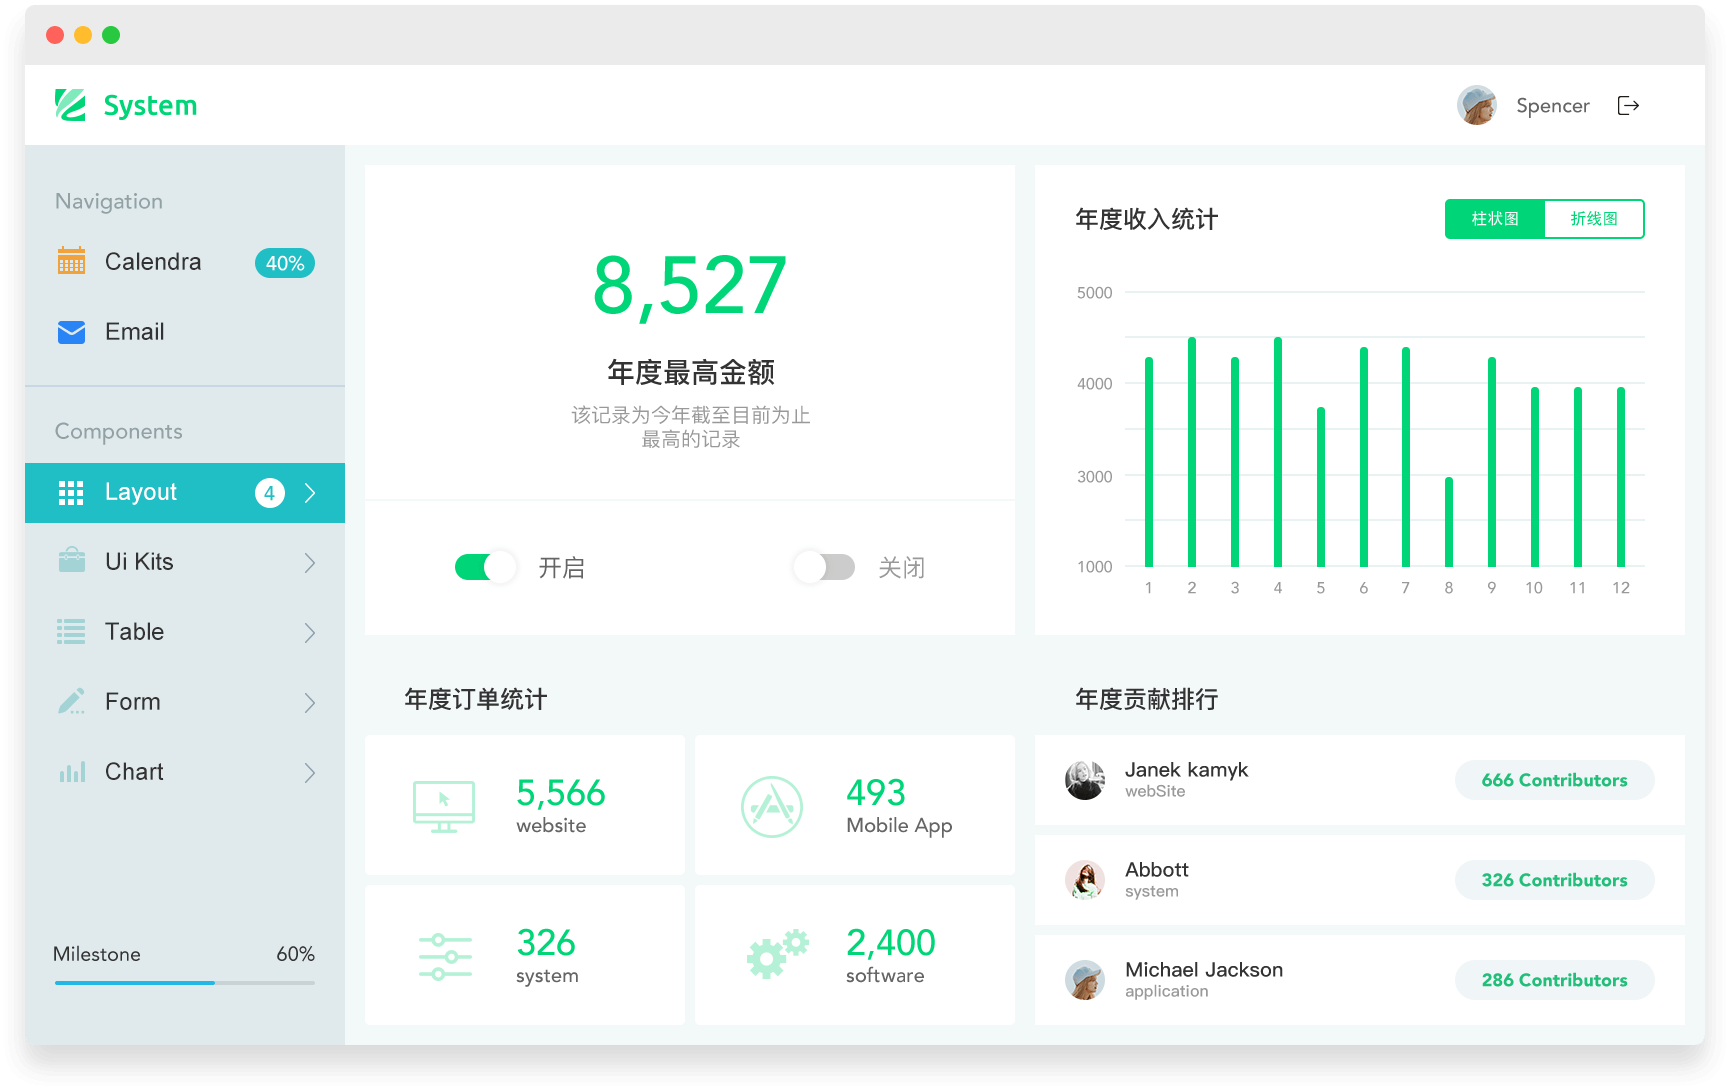This screenshot has height=1090, width=1730.
Task: Click the green System logo icon
Action: (x=71, y=105)
